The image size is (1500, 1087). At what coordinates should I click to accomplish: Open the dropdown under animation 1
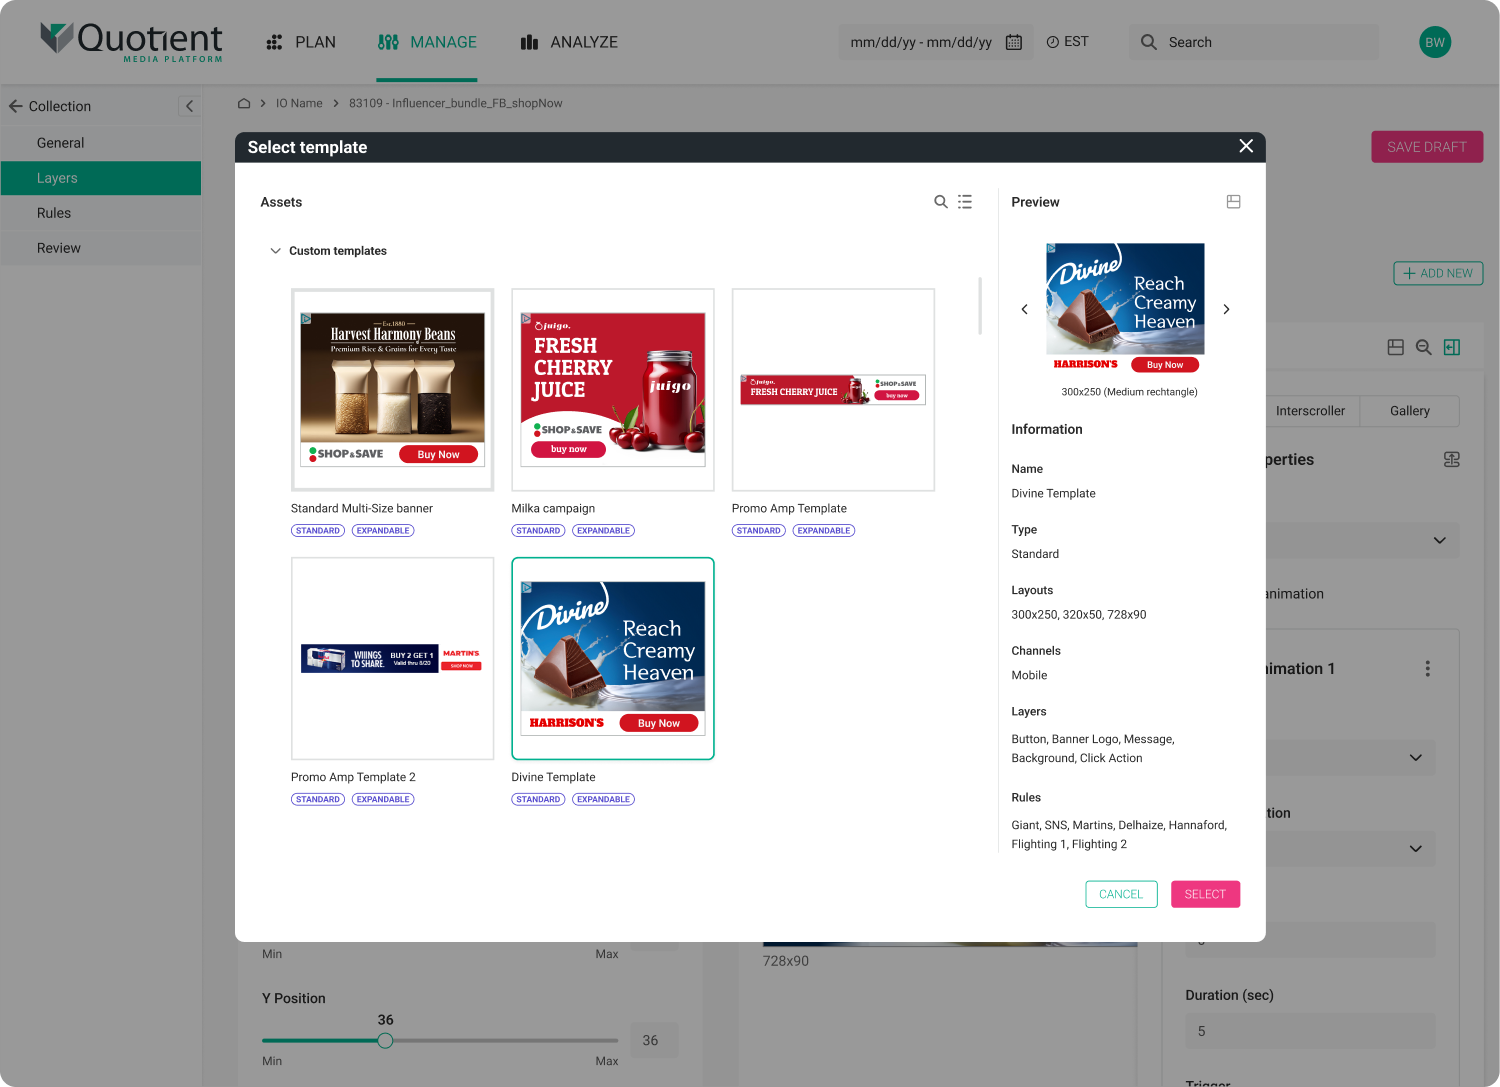click(x=1416, y=758)
